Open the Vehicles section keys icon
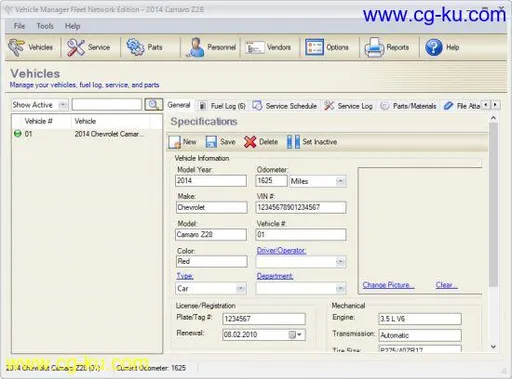Image resolution: width=512 pixels, height=379 pixels. [16, 47]
